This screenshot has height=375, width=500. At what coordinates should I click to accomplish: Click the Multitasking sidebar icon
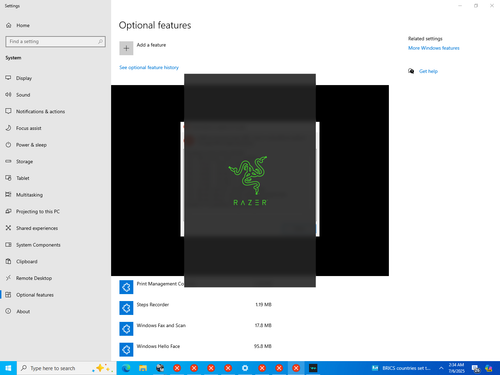pyautogui.click(x=8, y=195)
